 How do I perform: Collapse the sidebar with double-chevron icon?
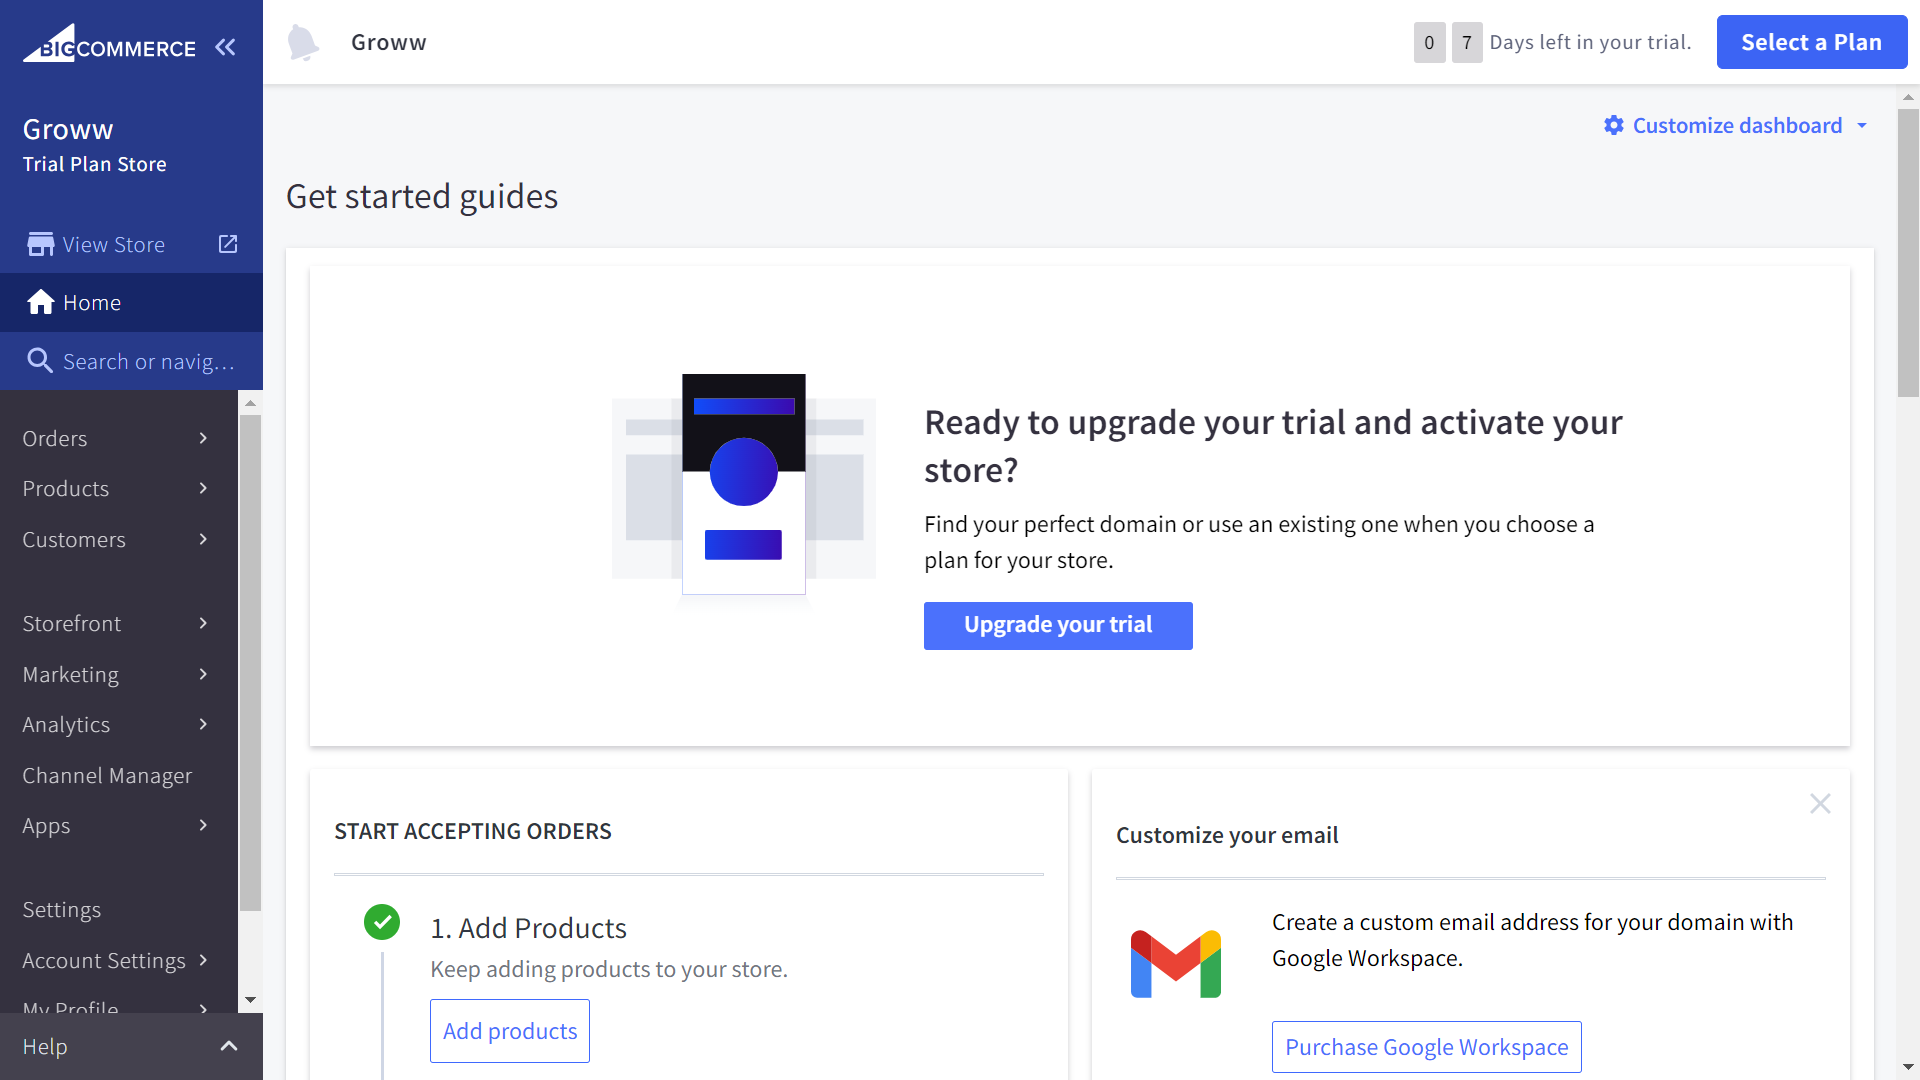click(225, 47)
